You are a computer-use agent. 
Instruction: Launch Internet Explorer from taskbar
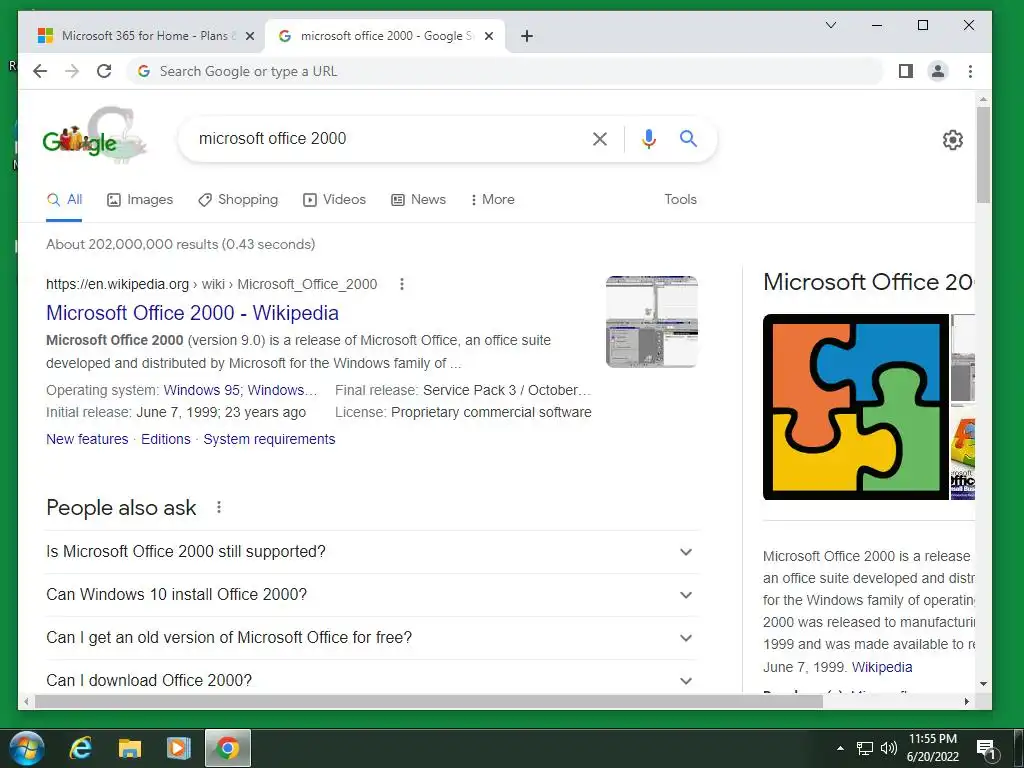(80, 748)
